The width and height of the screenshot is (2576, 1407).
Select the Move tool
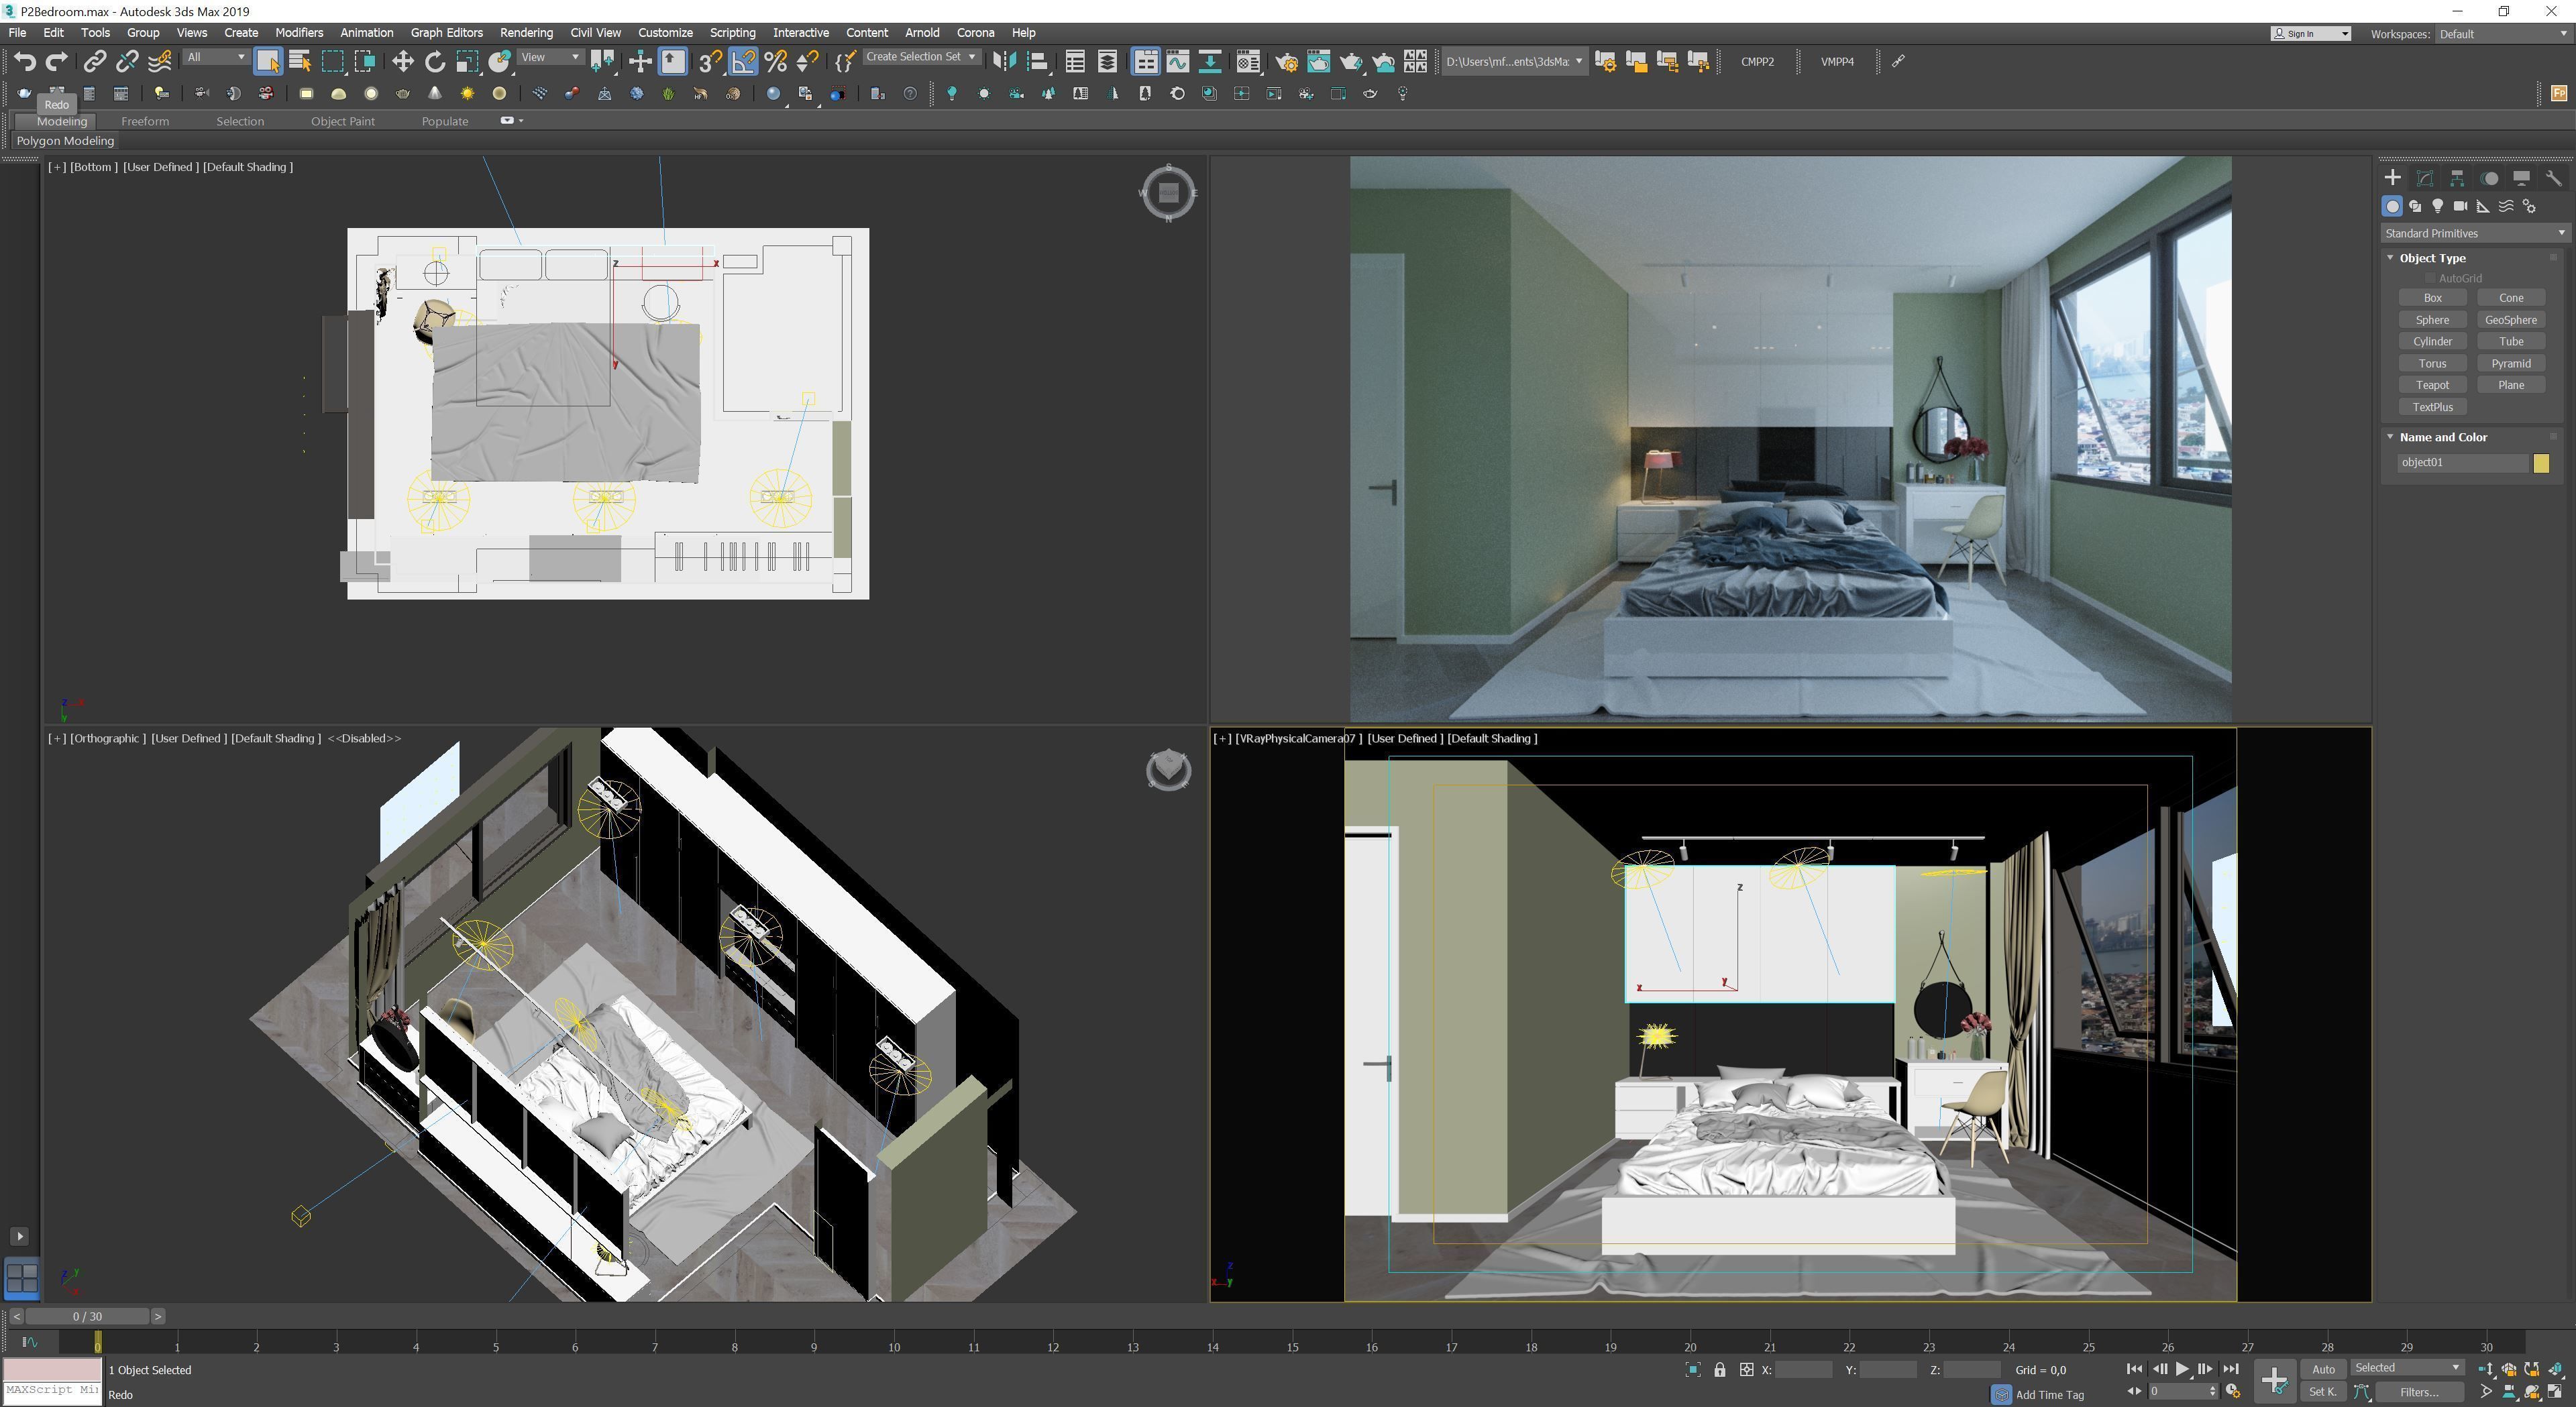coord(402,62)
